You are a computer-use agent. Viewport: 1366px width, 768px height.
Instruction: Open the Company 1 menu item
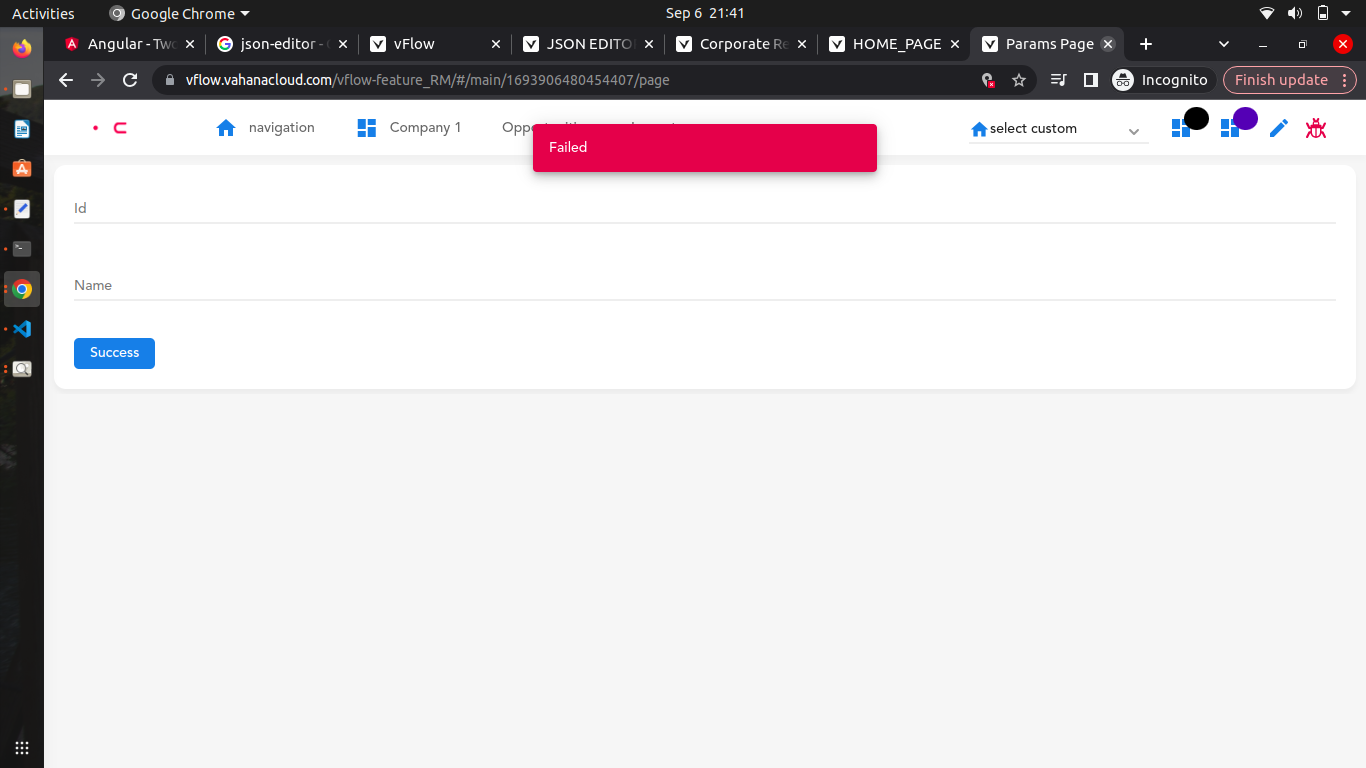(425, 128)
